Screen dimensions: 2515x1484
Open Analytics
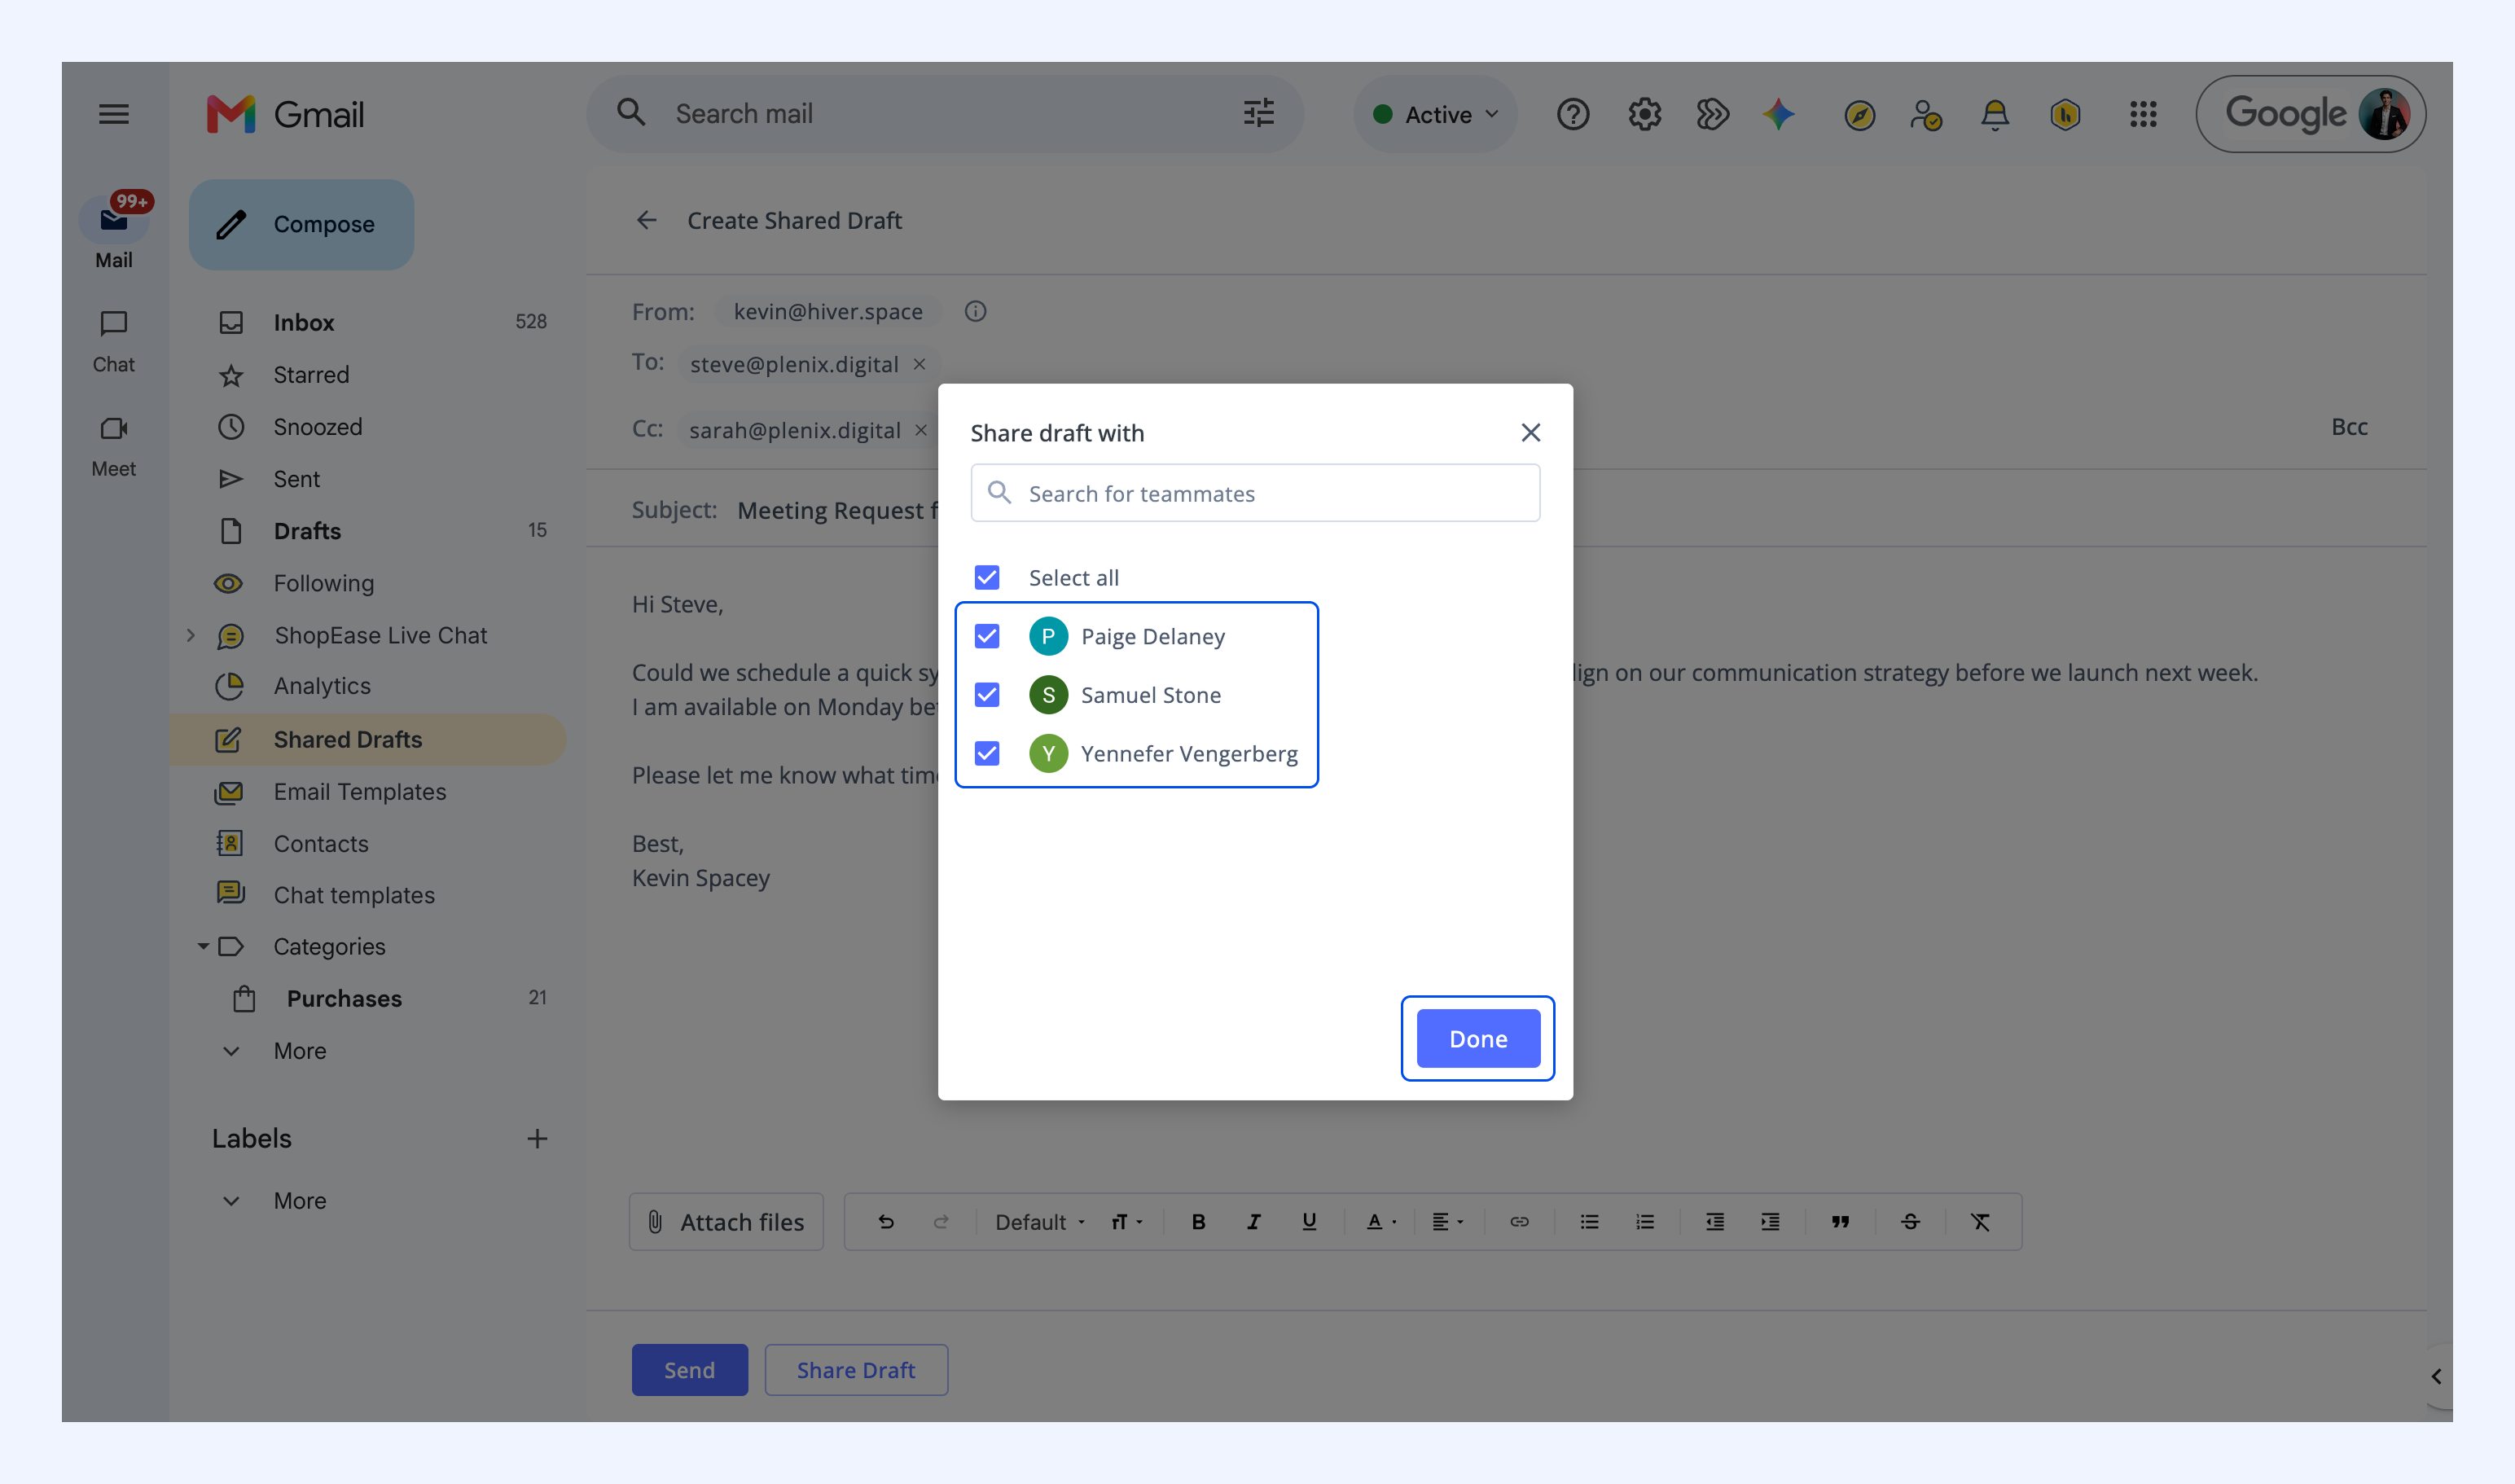(368, 686)
